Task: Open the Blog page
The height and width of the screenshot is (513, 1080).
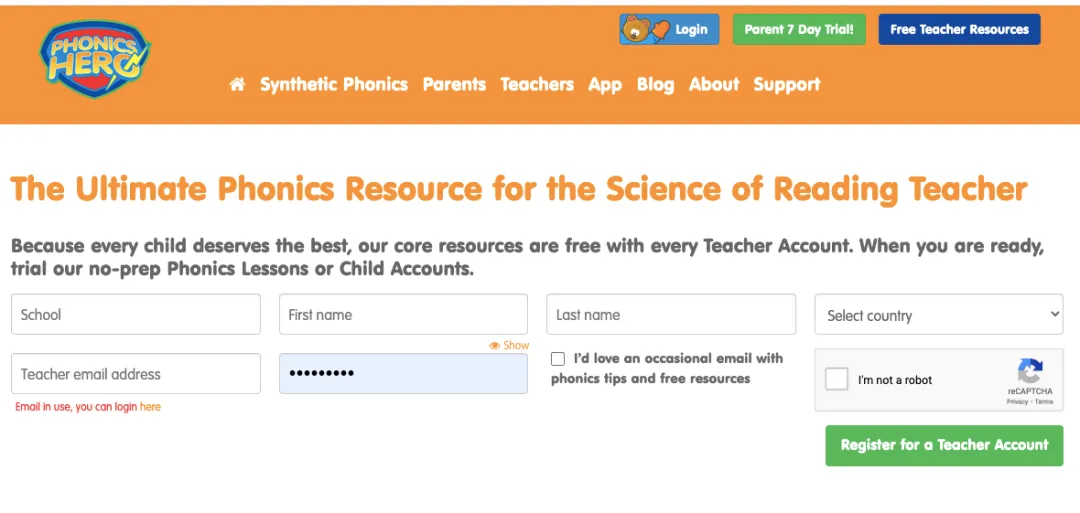Action: point(655,85)
